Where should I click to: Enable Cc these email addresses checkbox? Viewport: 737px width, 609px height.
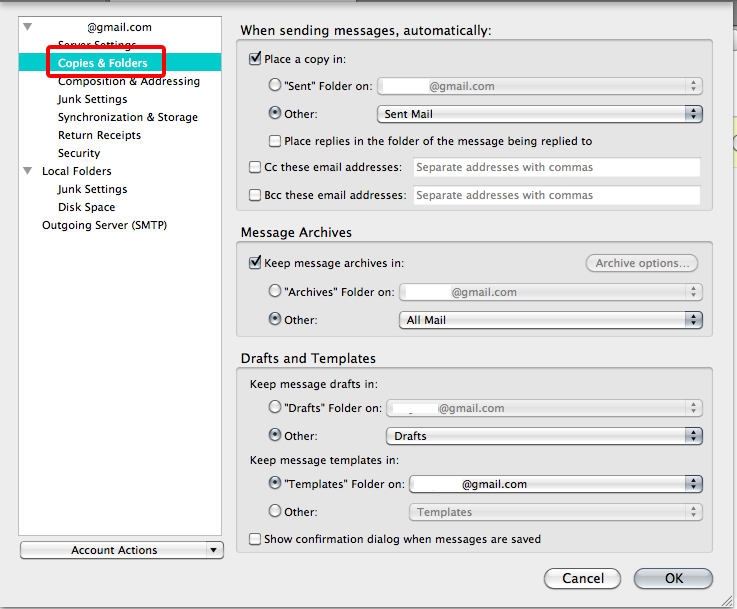(255, 168)
